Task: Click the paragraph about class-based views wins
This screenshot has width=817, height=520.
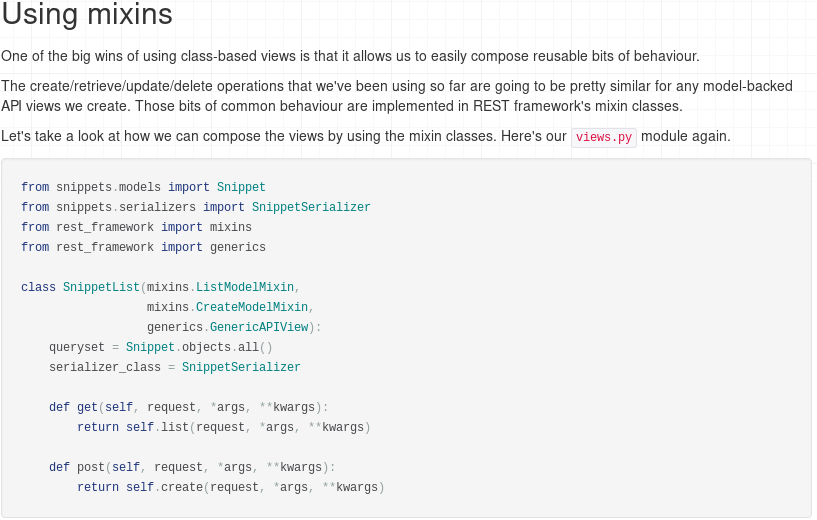Action: coord(350,57)
